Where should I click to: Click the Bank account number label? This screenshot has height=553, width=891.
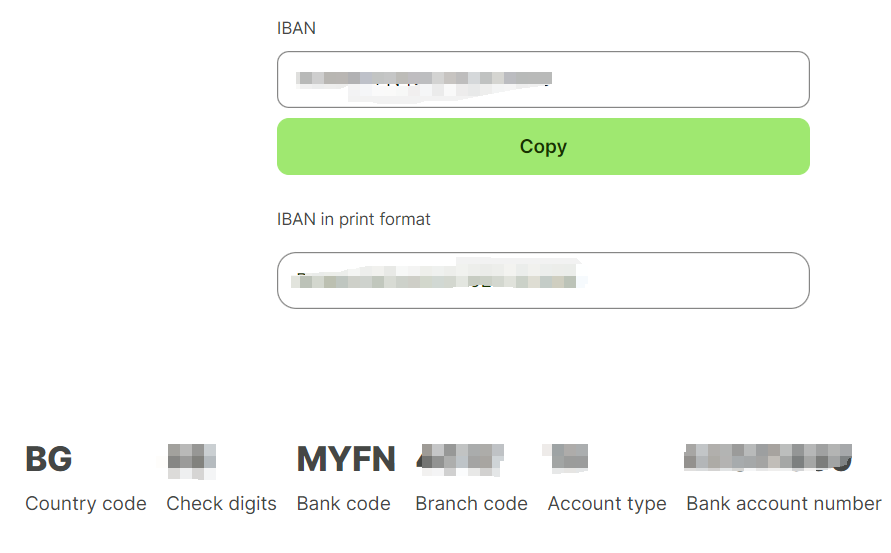click(x=784, y=503)
